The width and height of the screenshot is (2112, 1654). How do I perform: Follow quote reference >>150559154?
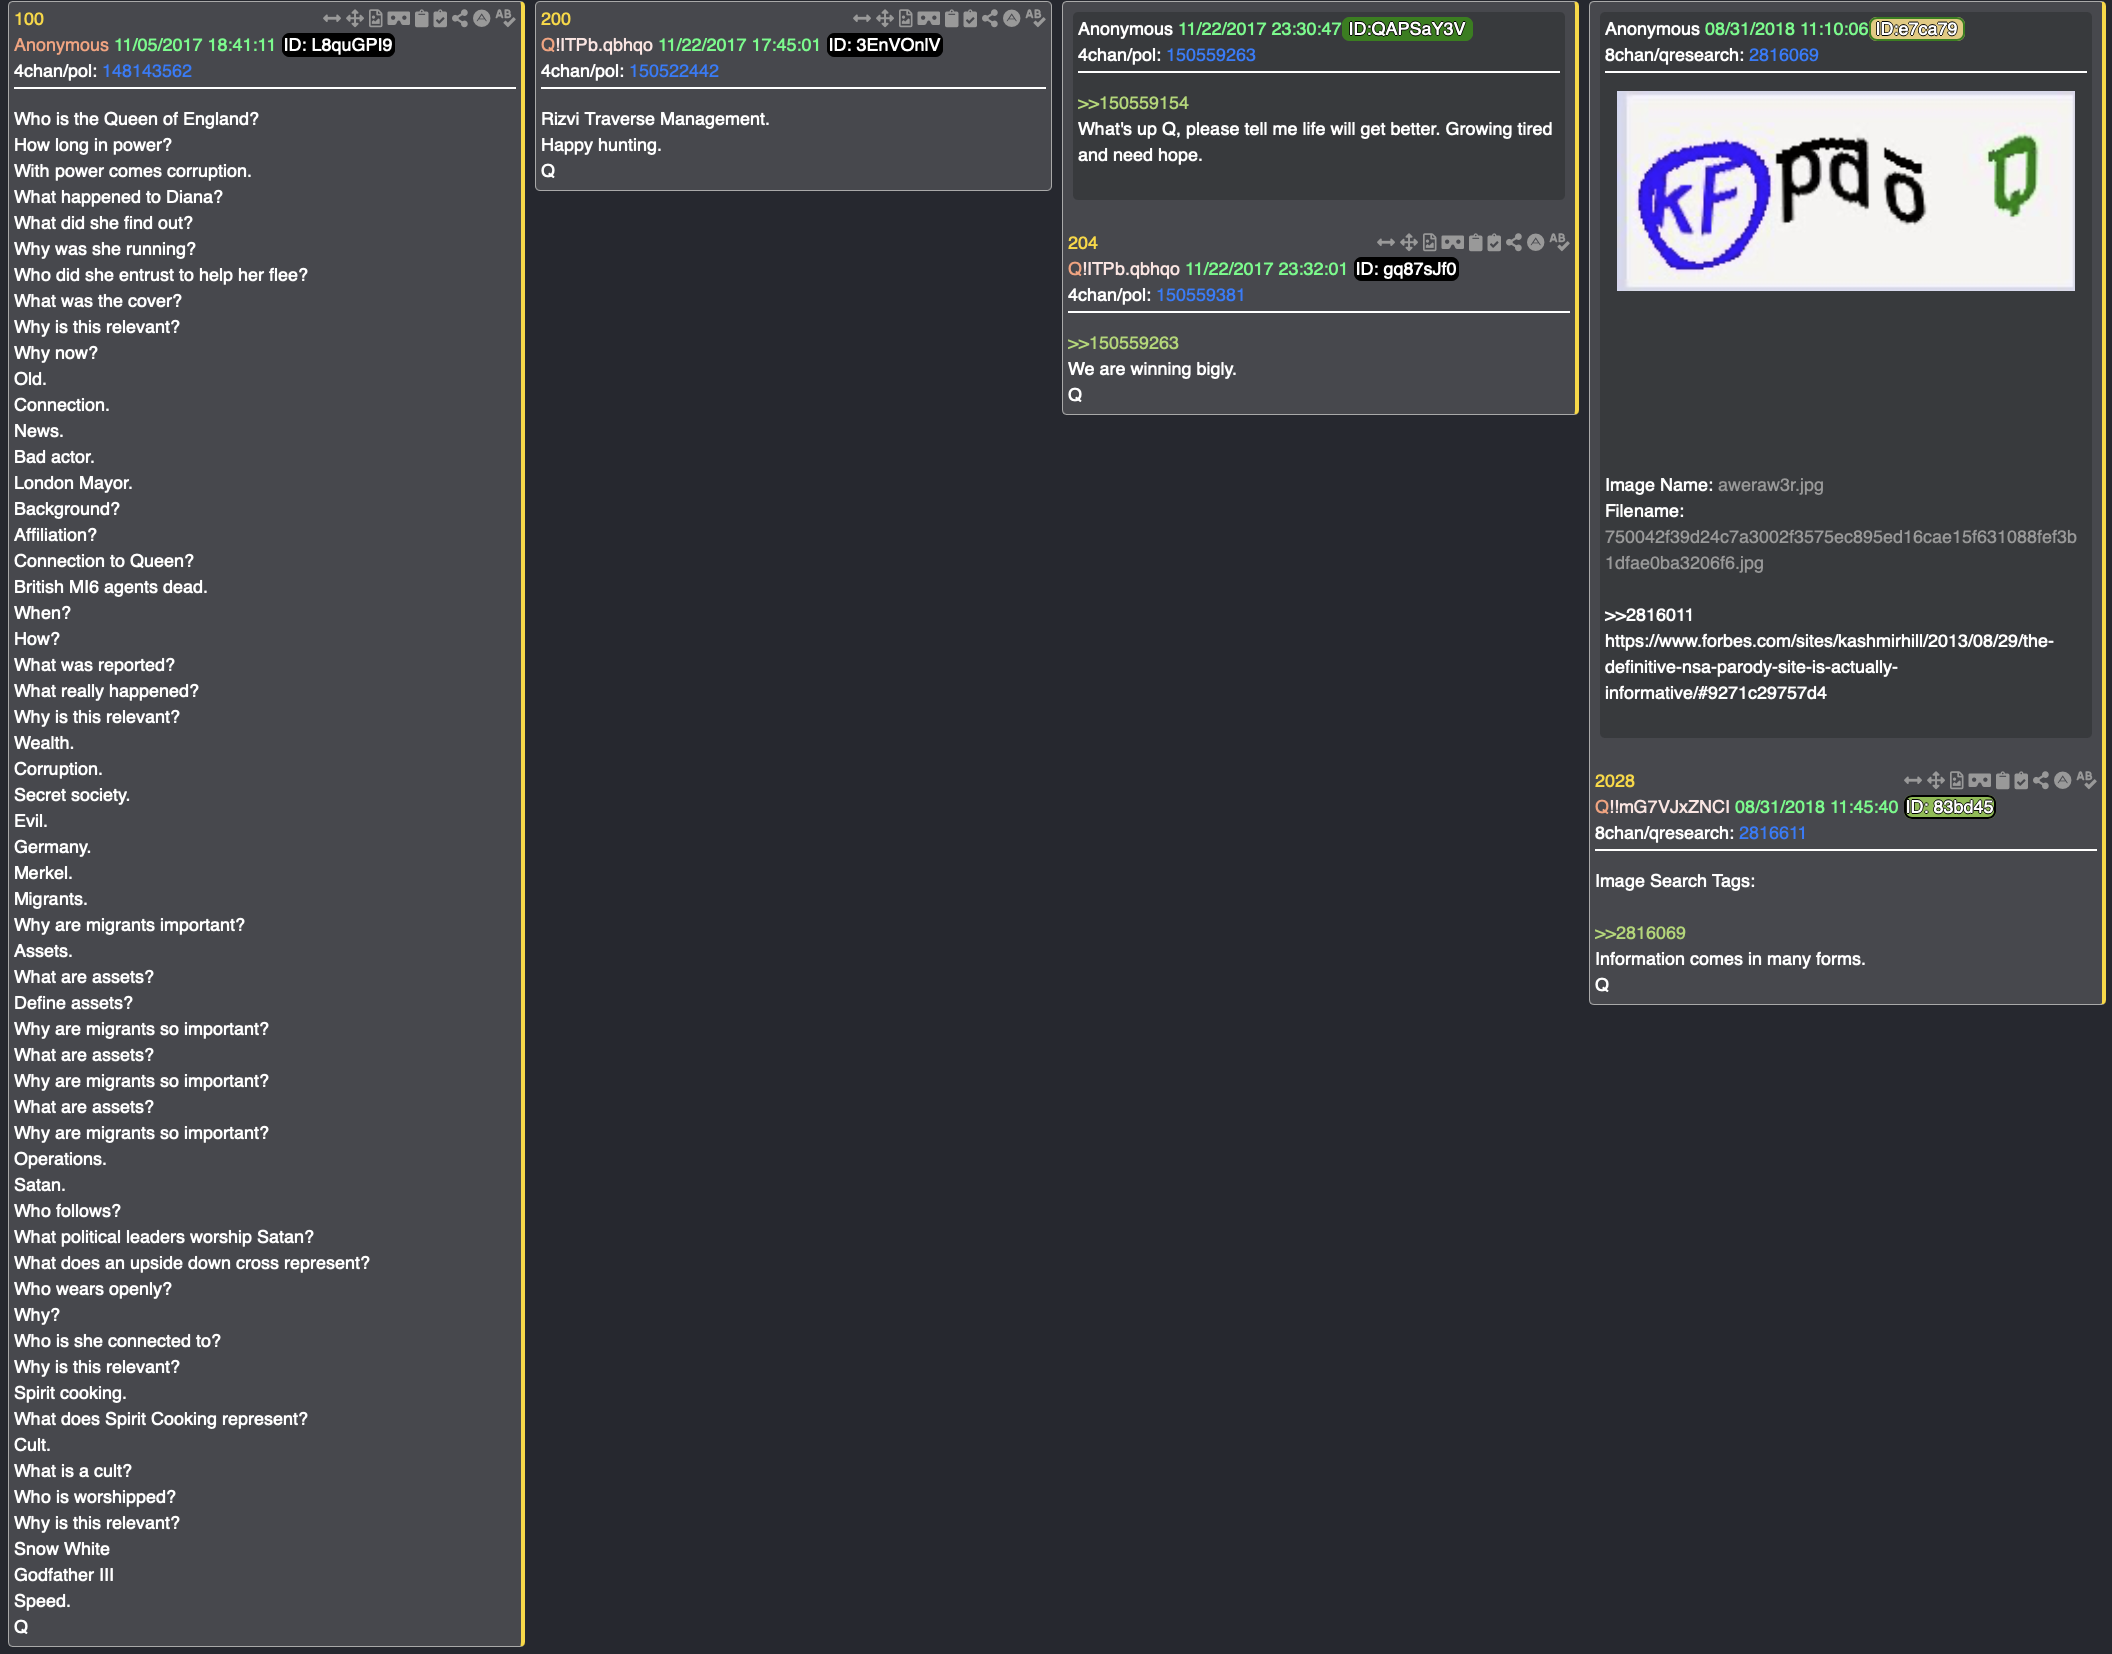(x=1133, y=103)
